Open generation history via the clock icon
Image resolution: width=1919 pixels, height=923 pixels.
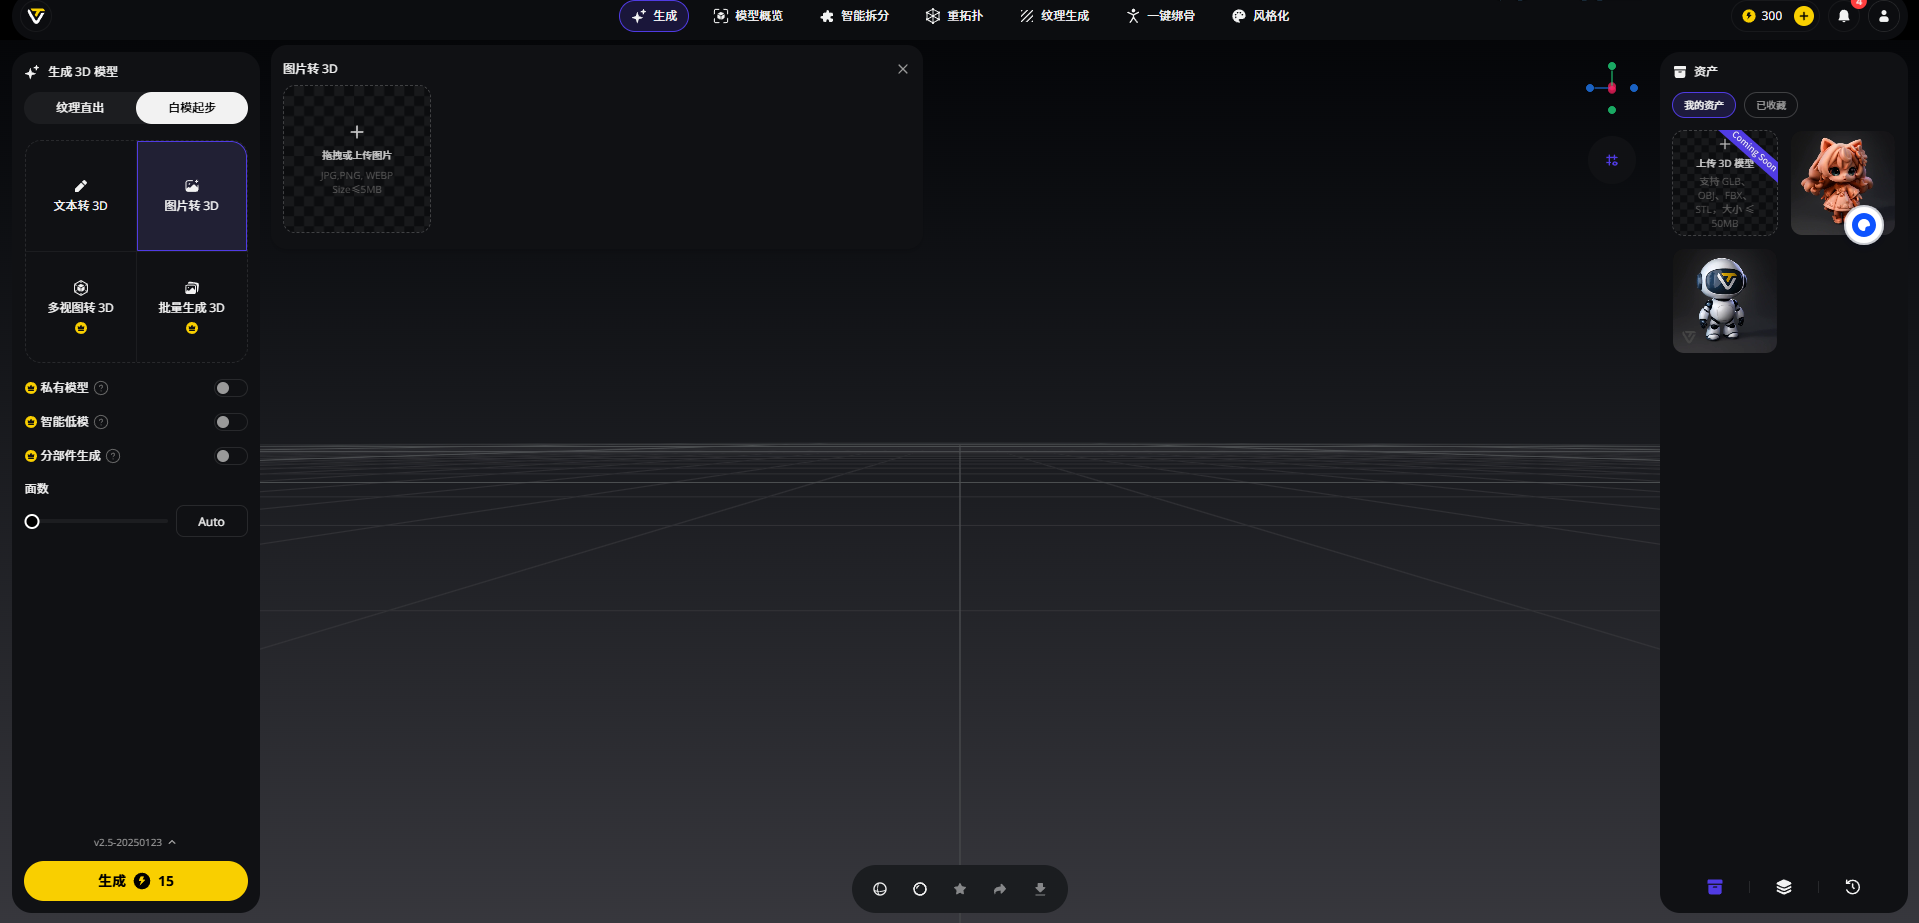tap(1852, 887)
